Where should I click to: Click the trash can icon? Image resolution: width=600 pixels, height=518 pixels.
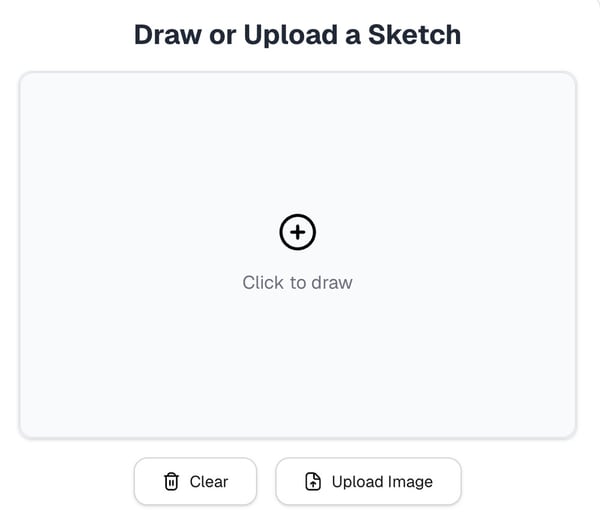pos(171,482)
